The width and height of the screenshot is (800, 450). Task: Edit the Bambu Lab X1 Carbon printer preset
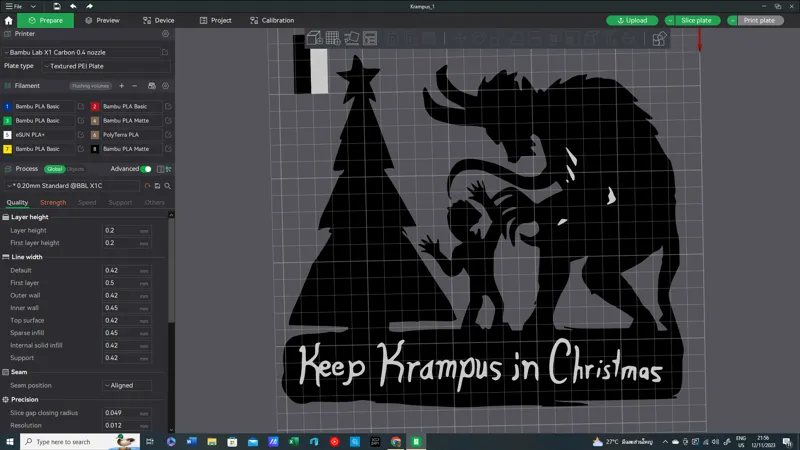click(165, 52)
